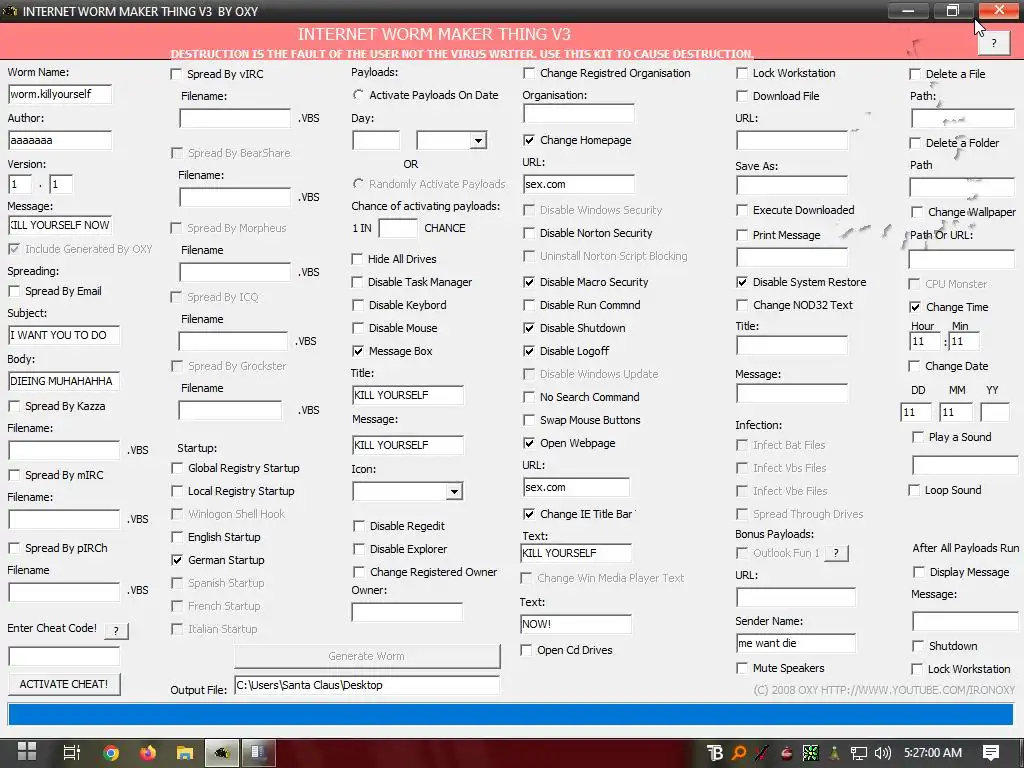This screenshot has height=768, width=1024.
Task: Check Display Message after payloads
Action: click(x=918, y=572)
